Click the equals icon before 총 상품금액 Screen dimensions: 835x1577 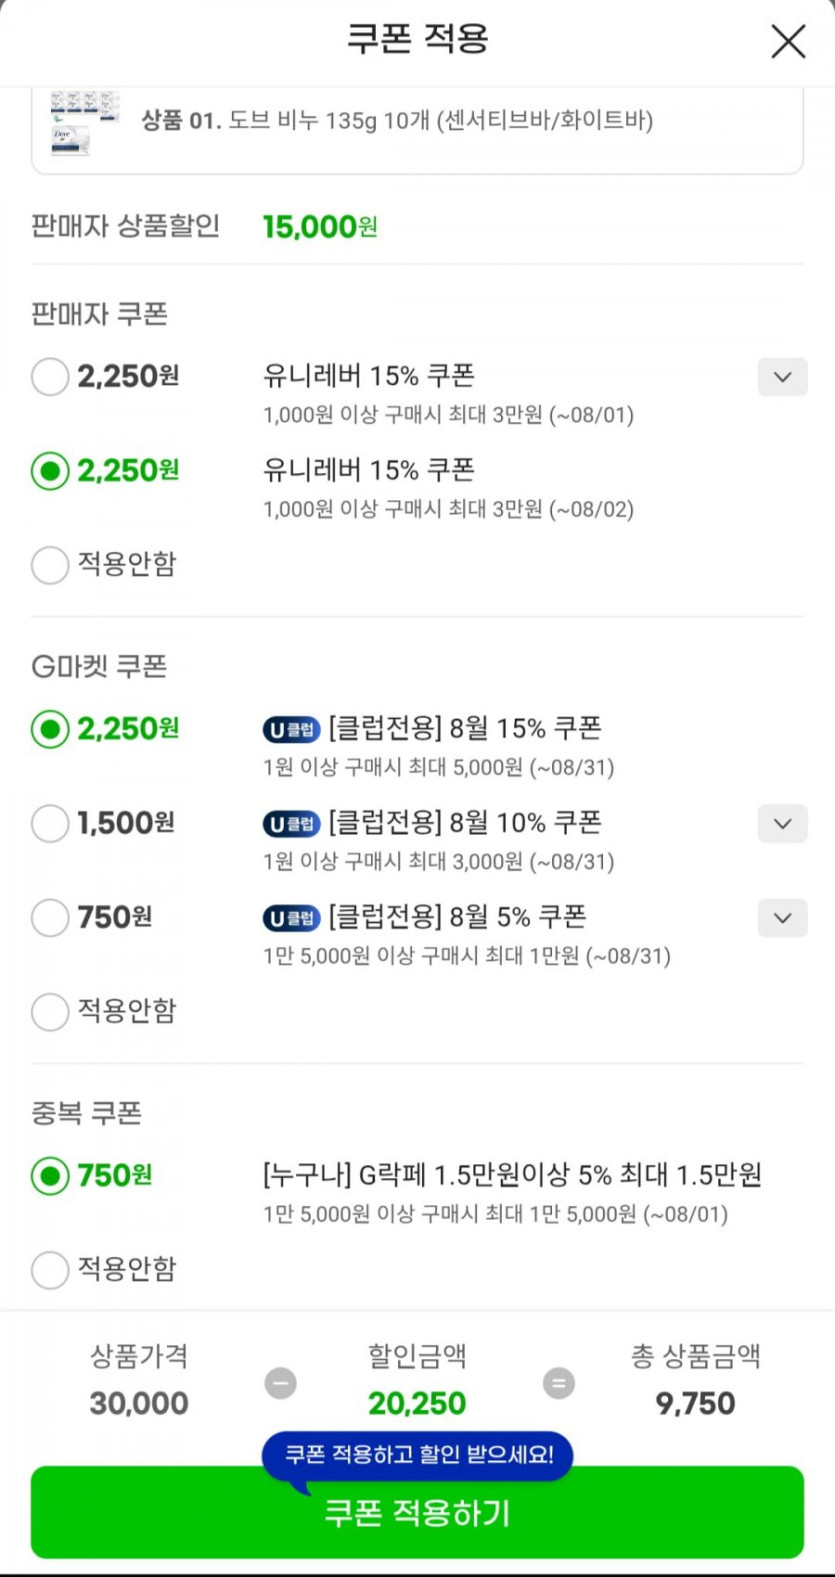point(558,1384)
